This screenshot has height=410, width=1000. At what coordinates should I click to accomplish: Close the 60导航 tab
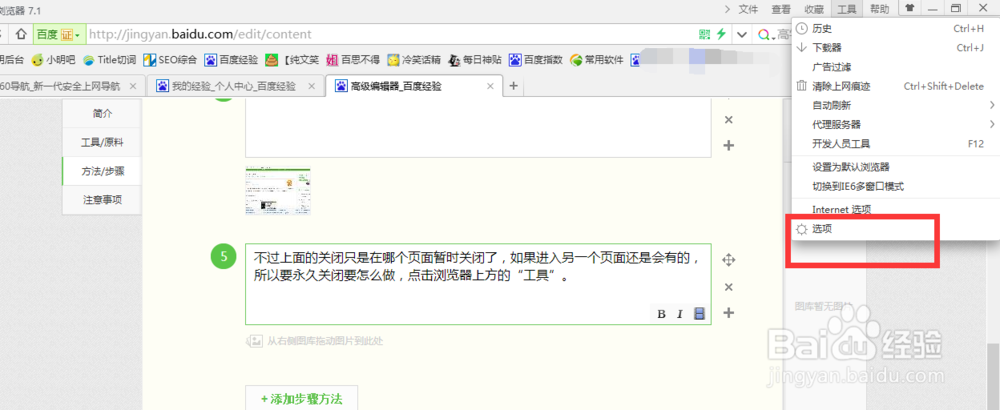[133, 86]
